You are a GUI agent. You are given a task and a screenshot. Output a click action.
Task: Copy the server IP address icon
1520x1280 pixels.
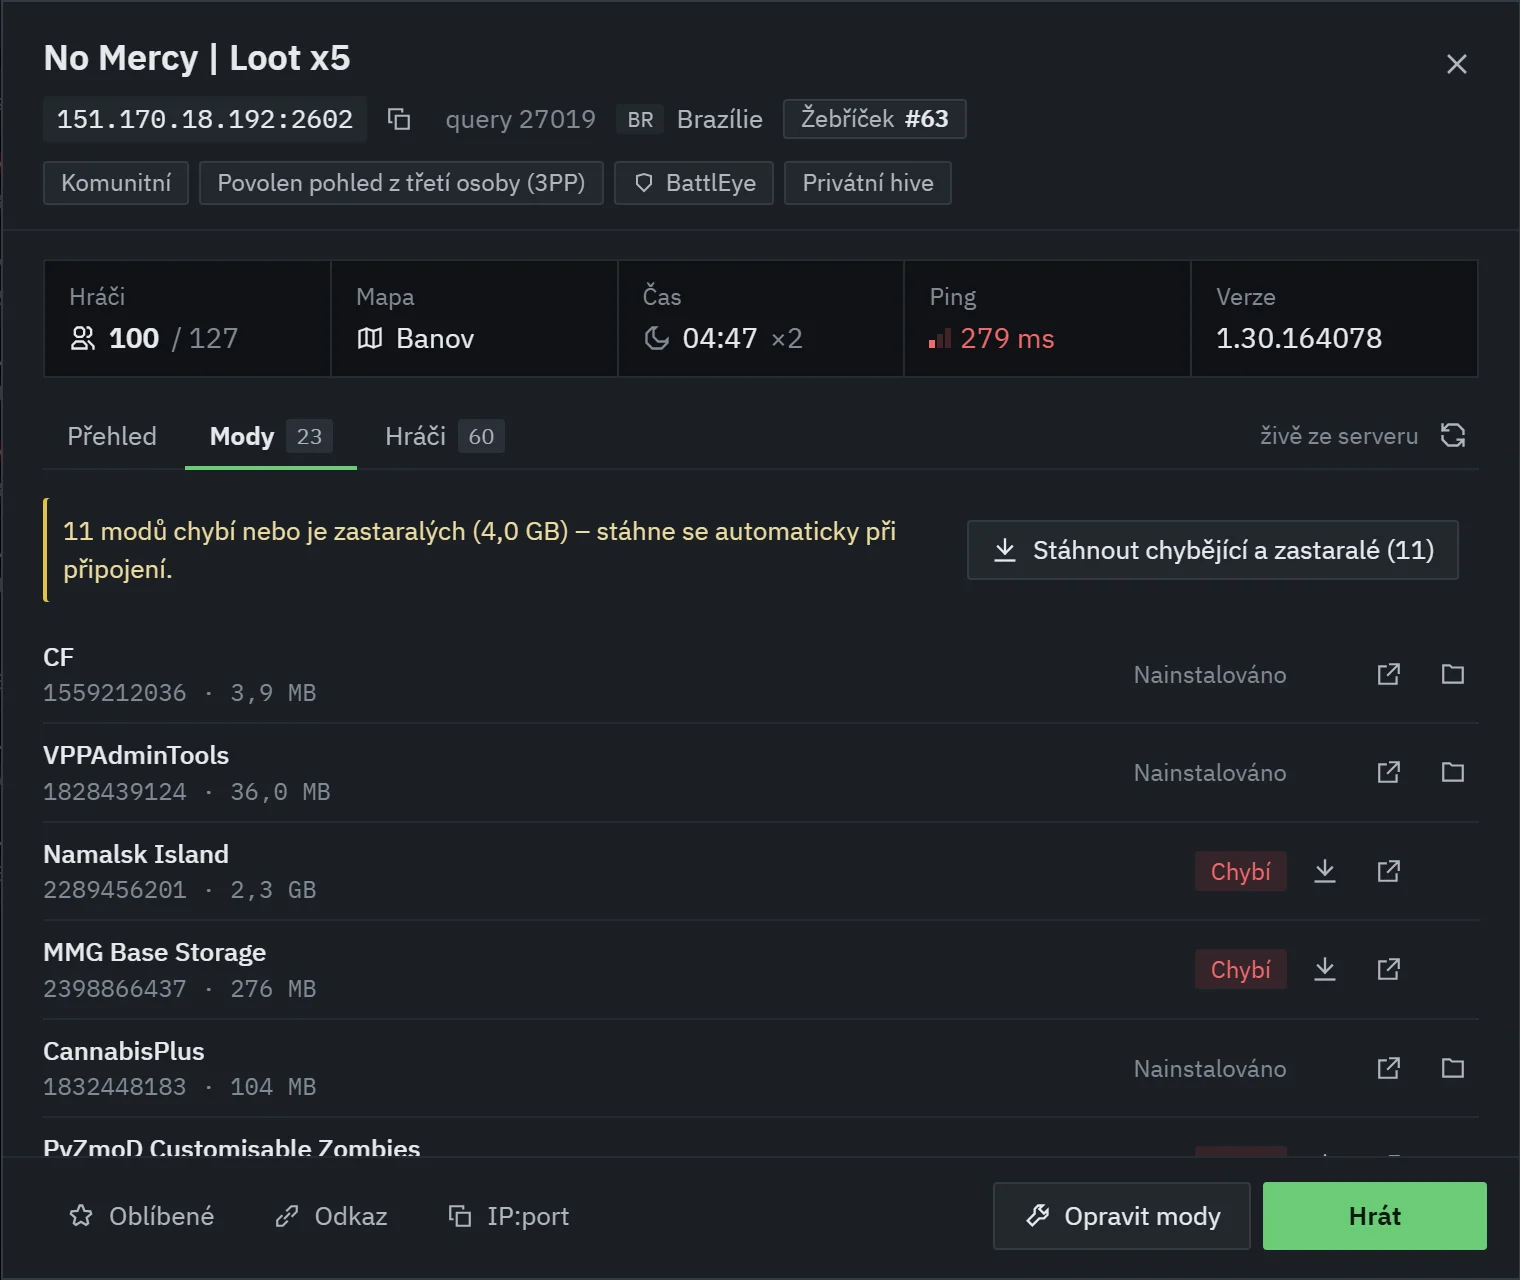coord(399,119)
